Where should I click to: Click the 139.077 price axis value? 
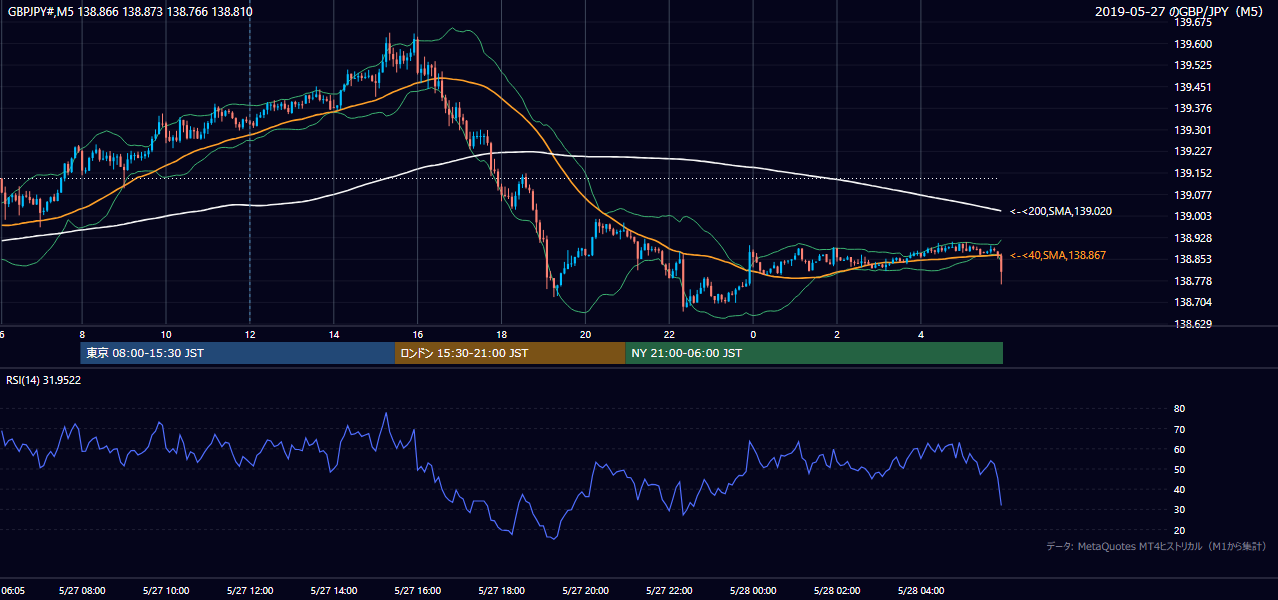[1192, 195]
